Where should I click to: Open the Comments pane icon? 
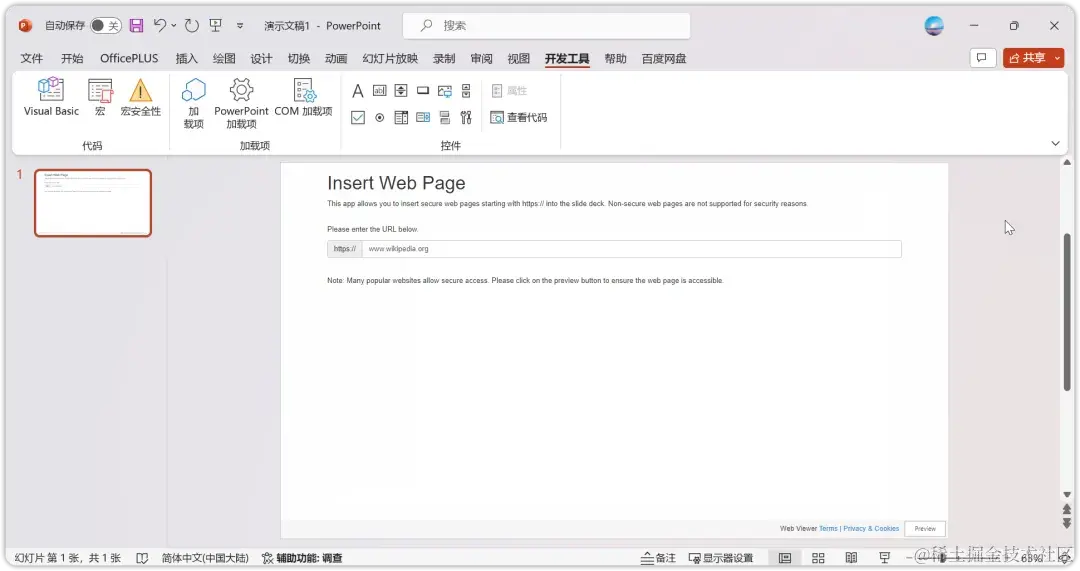[982, 58]
